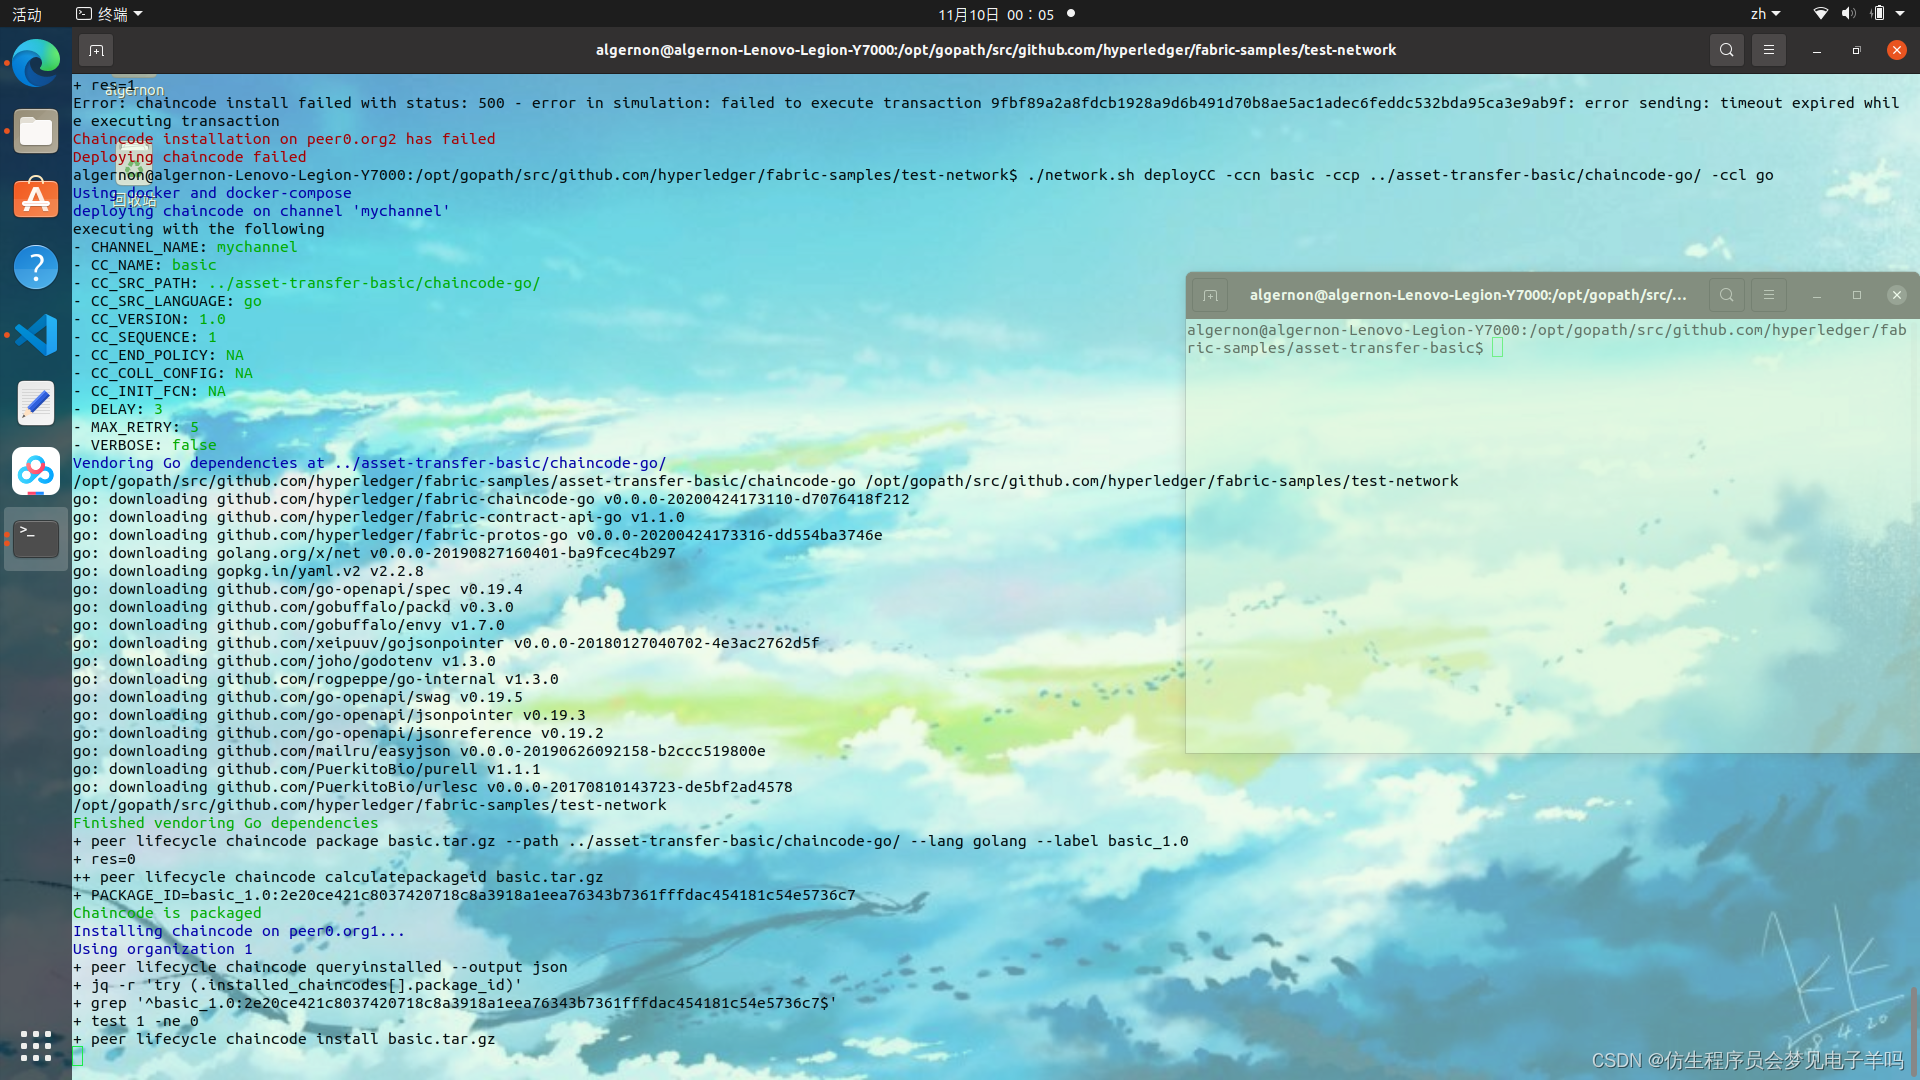Click new tab icon in small terminal
This screenshot has width=1920, height=1080.
point(1210,295)
